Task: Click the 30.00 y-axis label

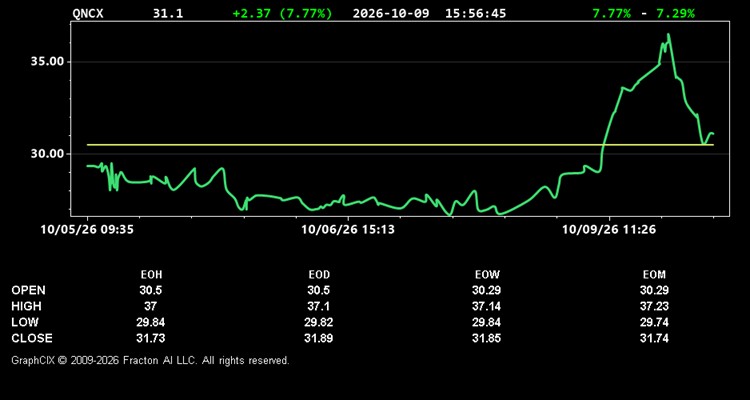Action: click(47, 154)
